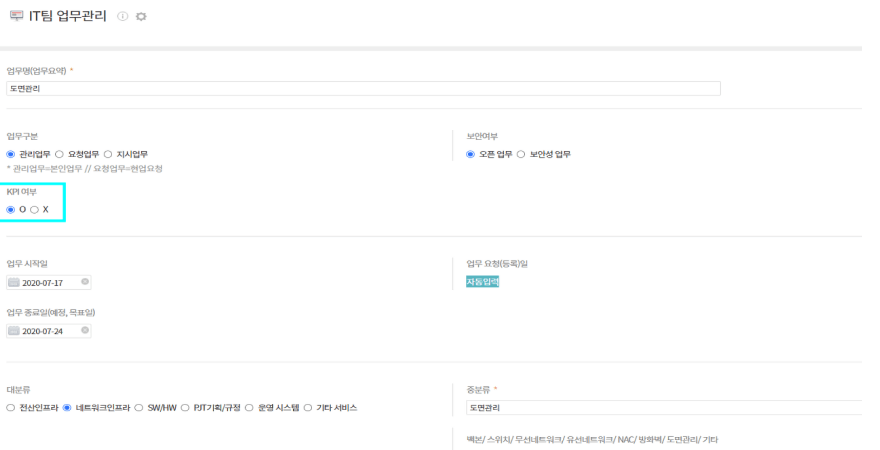
Task: Click the 업무 요청(등록)일 label
Action: tap(497, 264)
